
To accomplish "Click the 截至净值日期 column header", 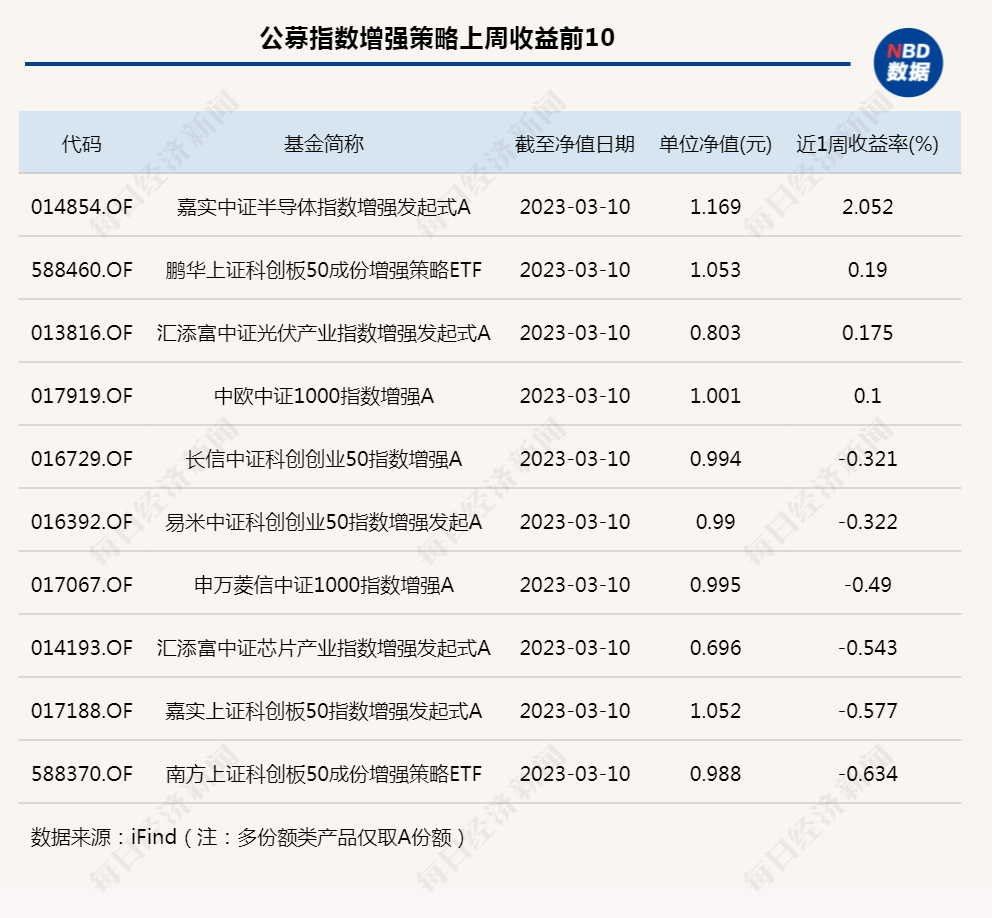I will pyautogui.click(x=574, y=144).
